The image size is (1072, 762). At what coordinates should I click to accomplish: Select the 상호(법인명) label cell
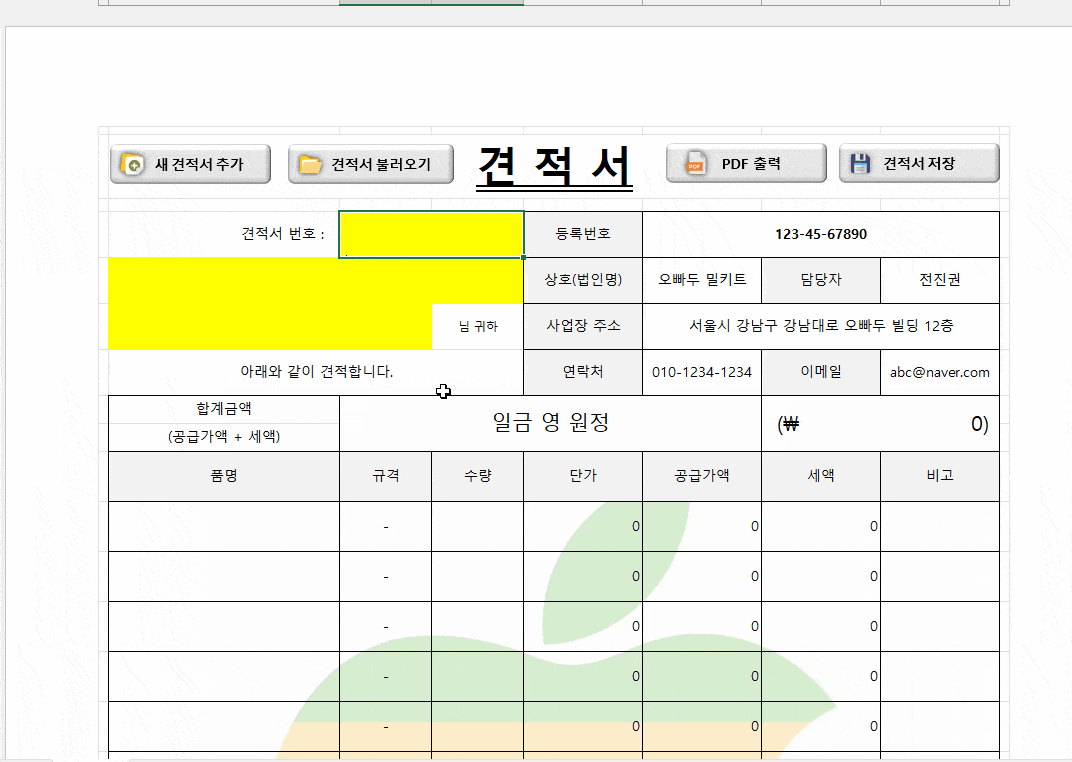583,280
